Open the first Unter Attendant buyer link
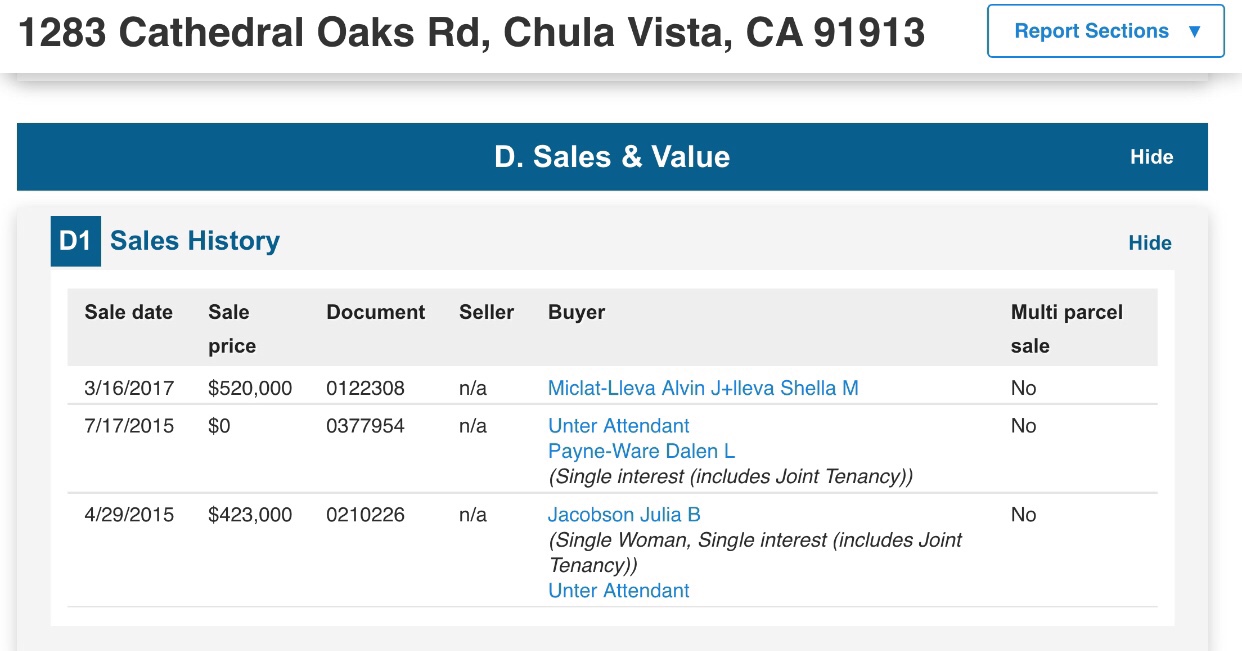1242x651 pixels. [x=618, y=426]
